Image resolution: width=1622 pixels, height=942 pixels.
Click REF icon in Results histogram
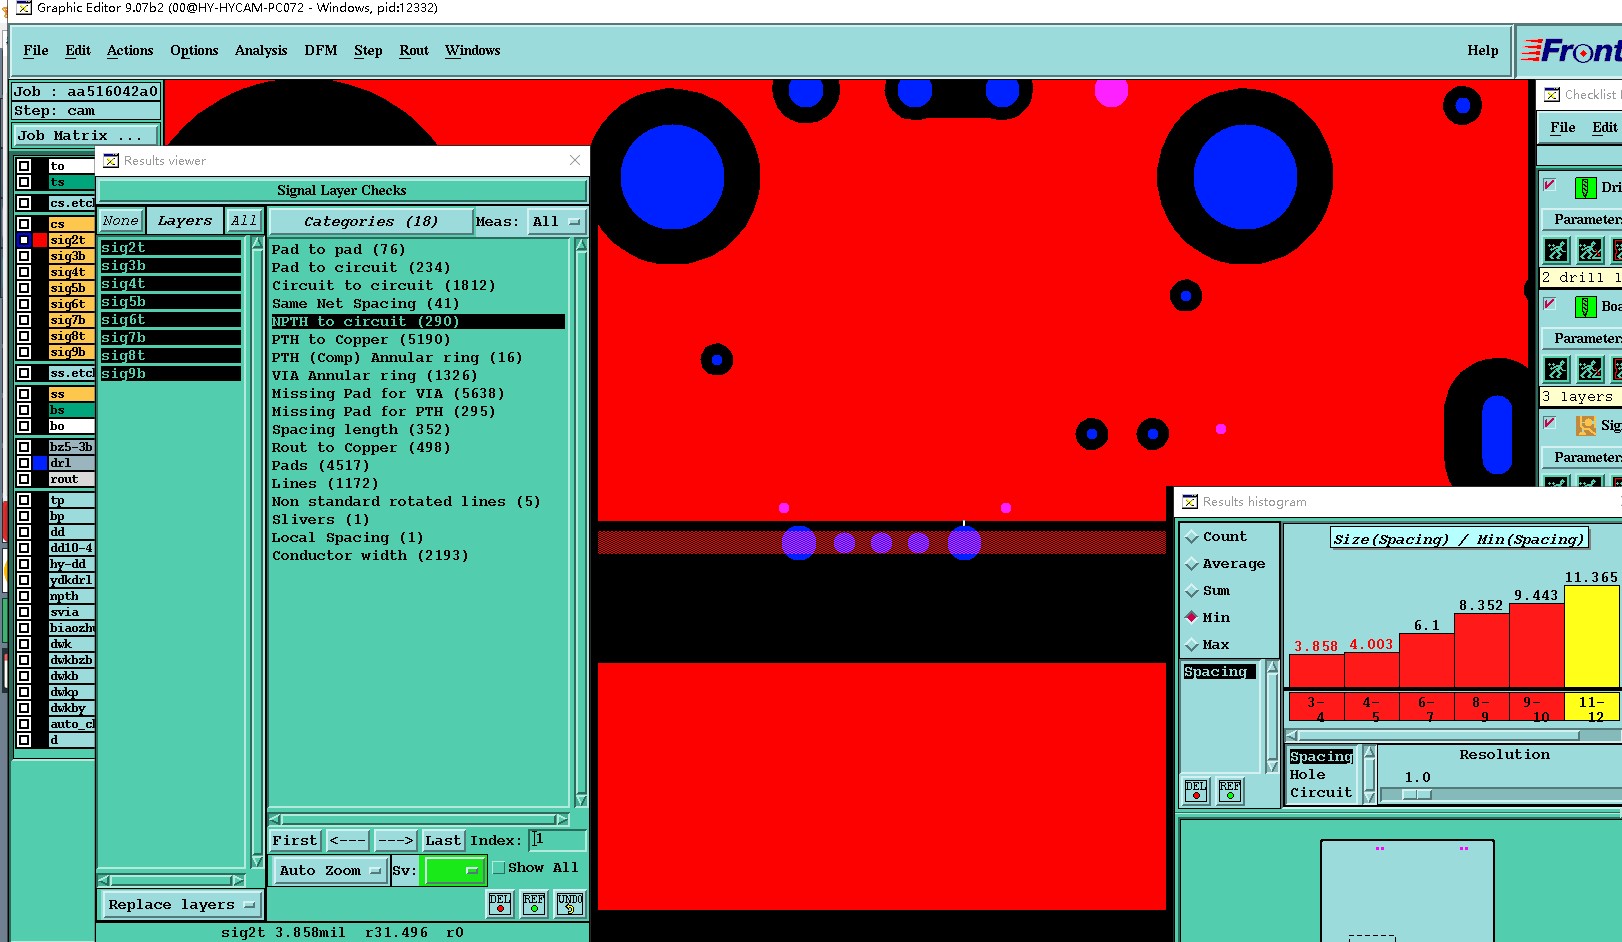coord(1230,791)
